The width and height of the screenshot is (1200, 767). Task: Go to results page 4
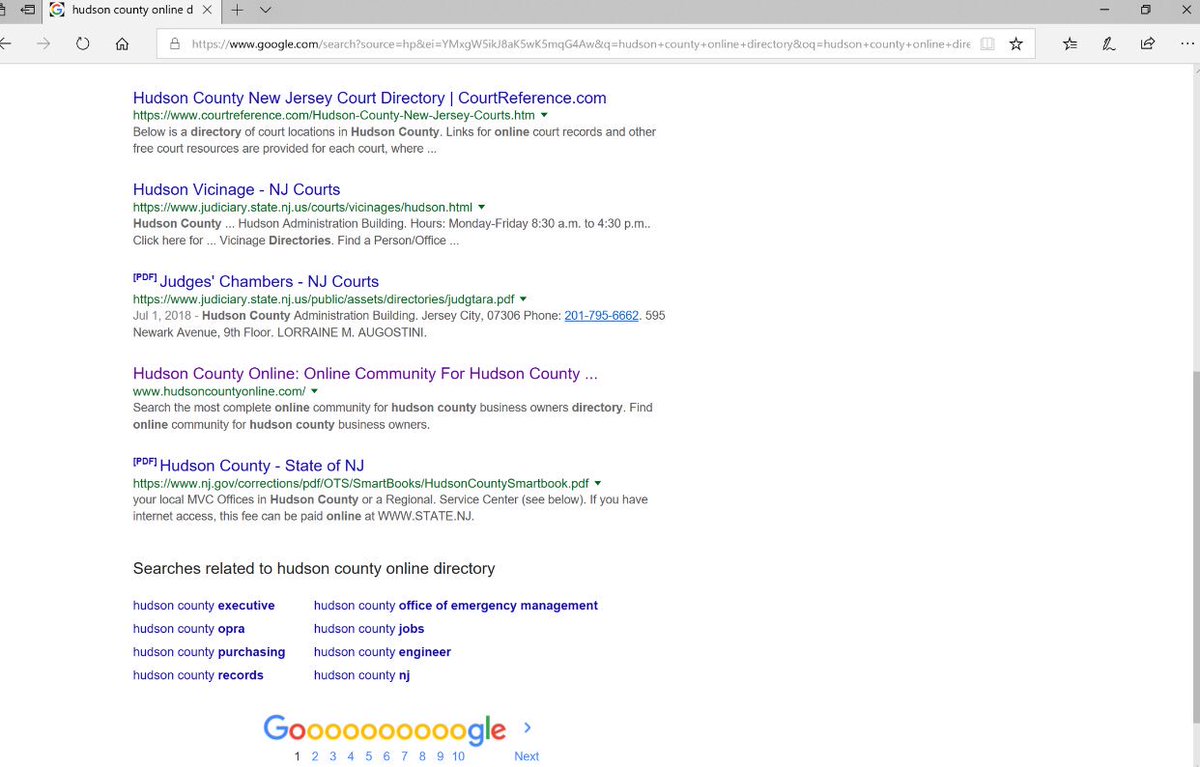point(351,756)
